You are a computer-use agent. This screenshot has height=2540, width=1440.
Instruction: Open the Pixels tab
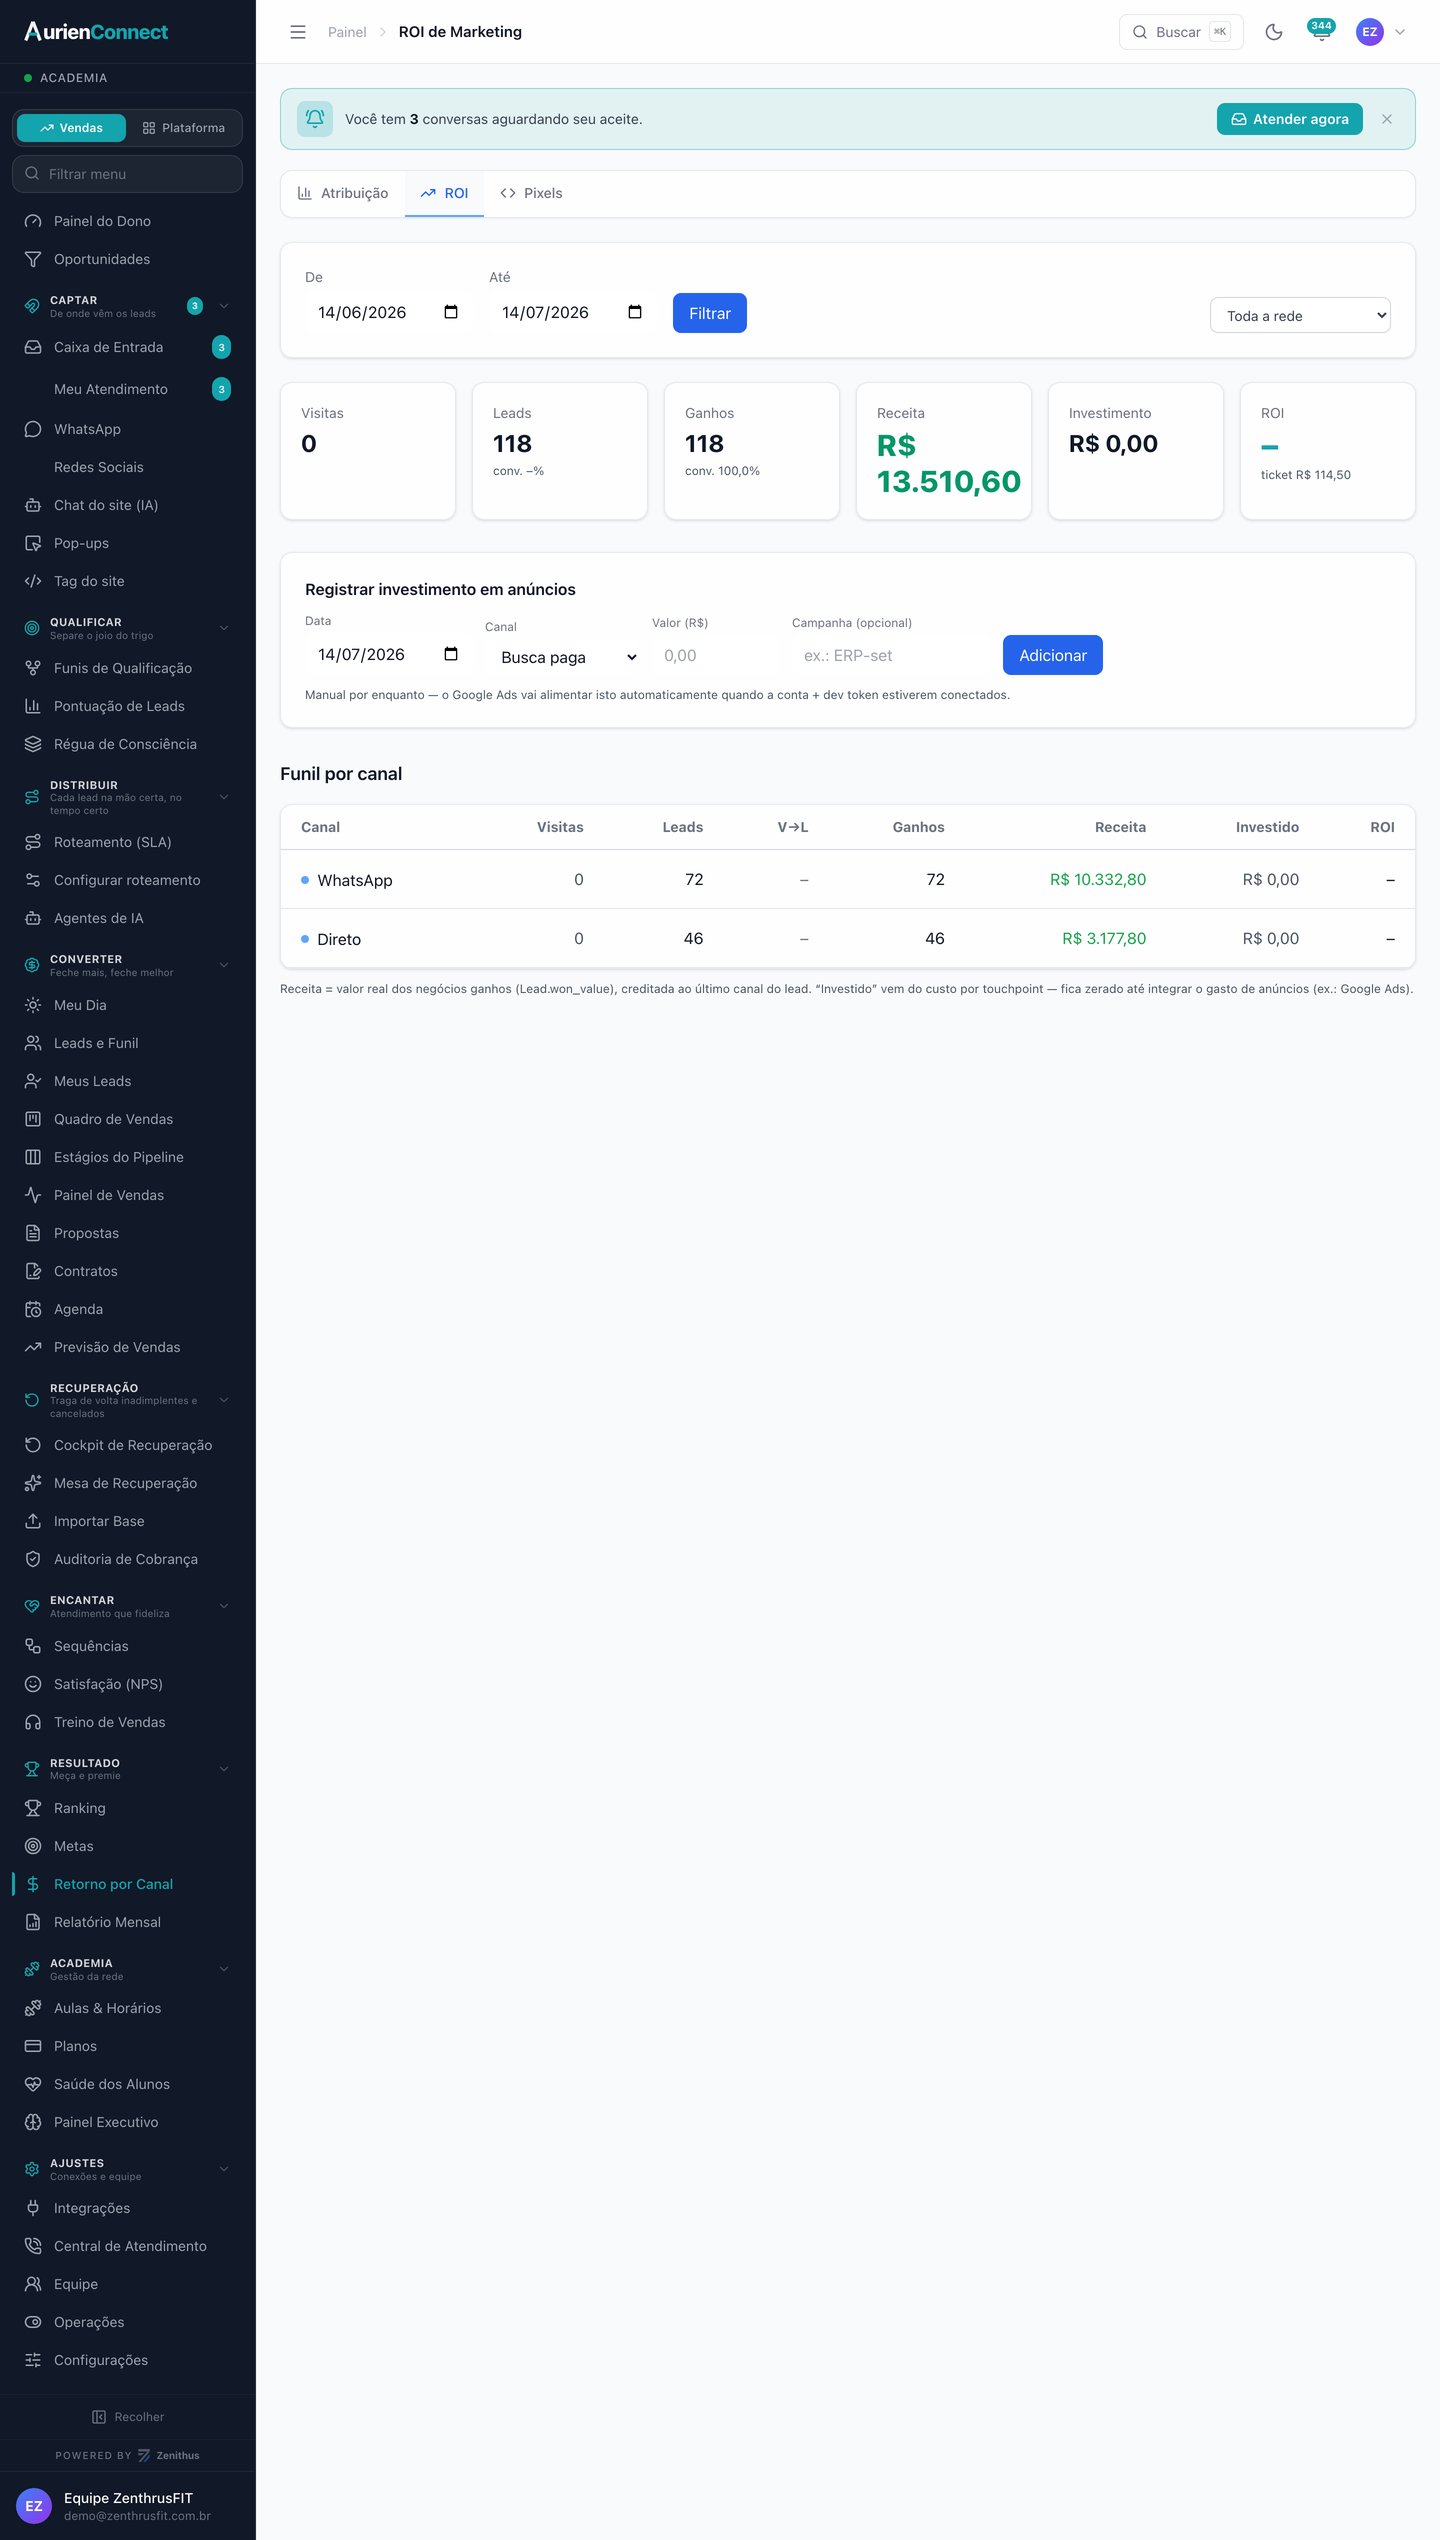(x=531, y=193)
